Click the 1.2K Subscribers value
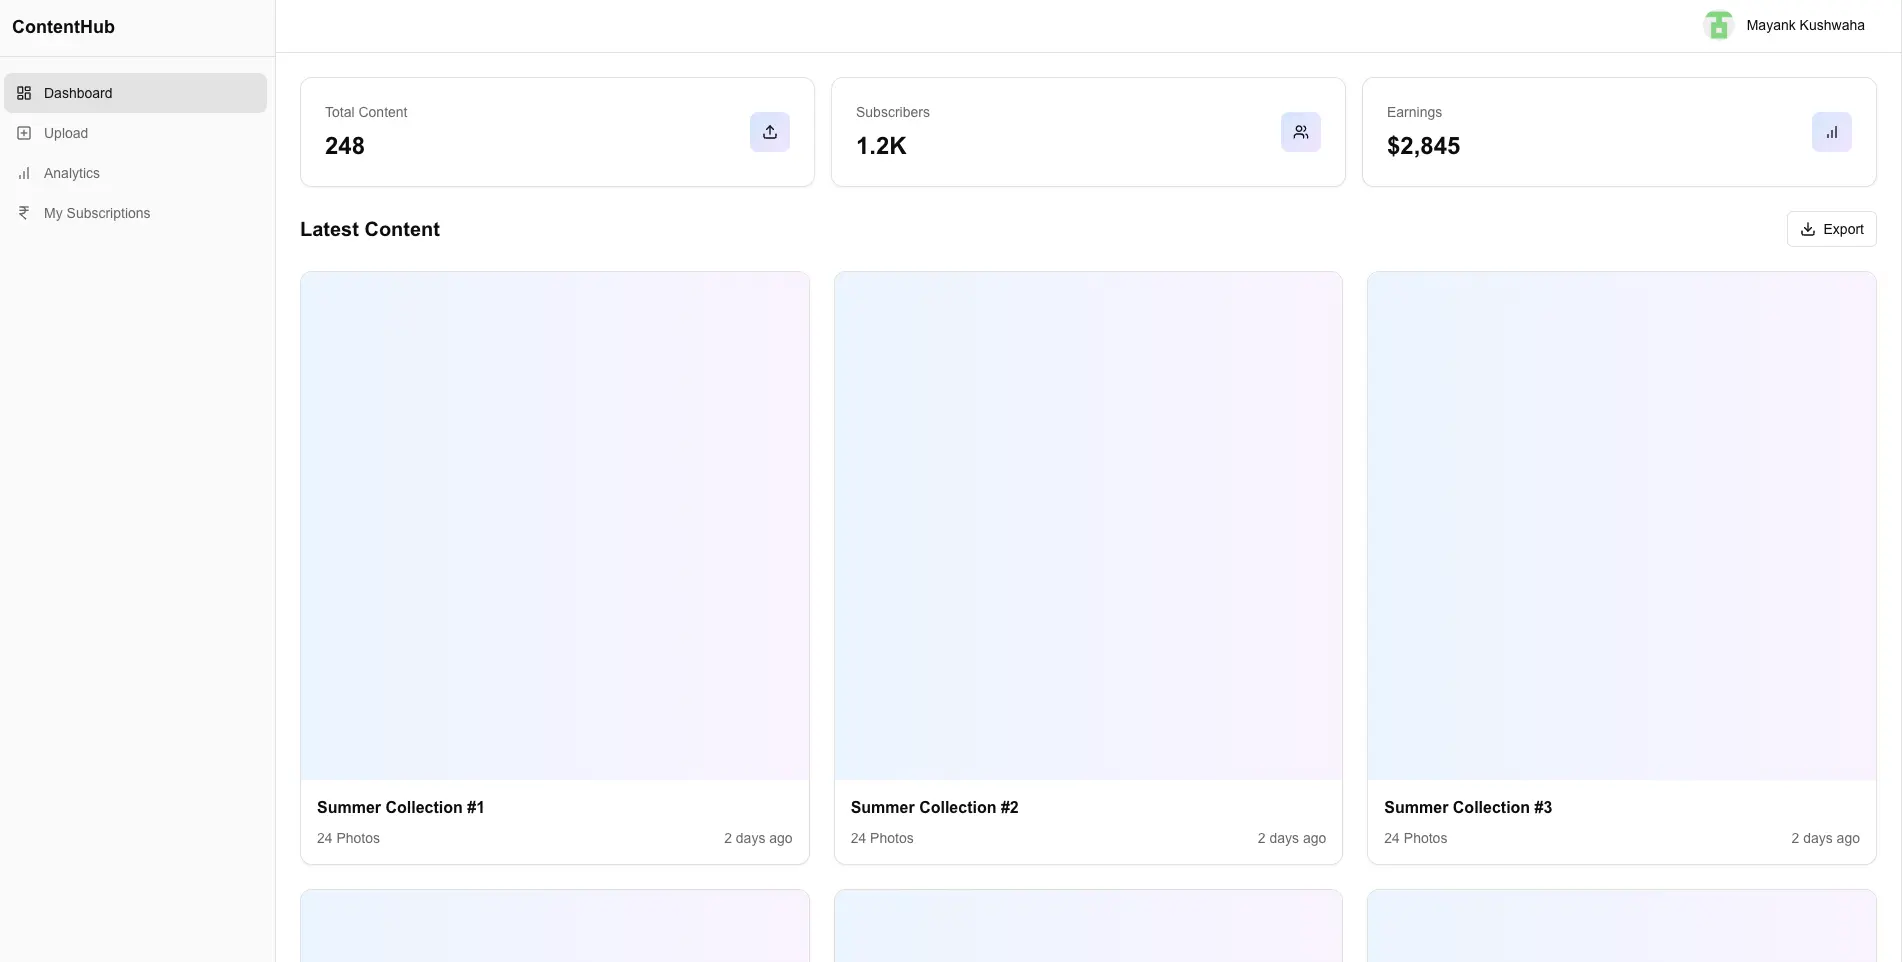Viewport: 1902px width, 962px height. click(x=881, y=146)
